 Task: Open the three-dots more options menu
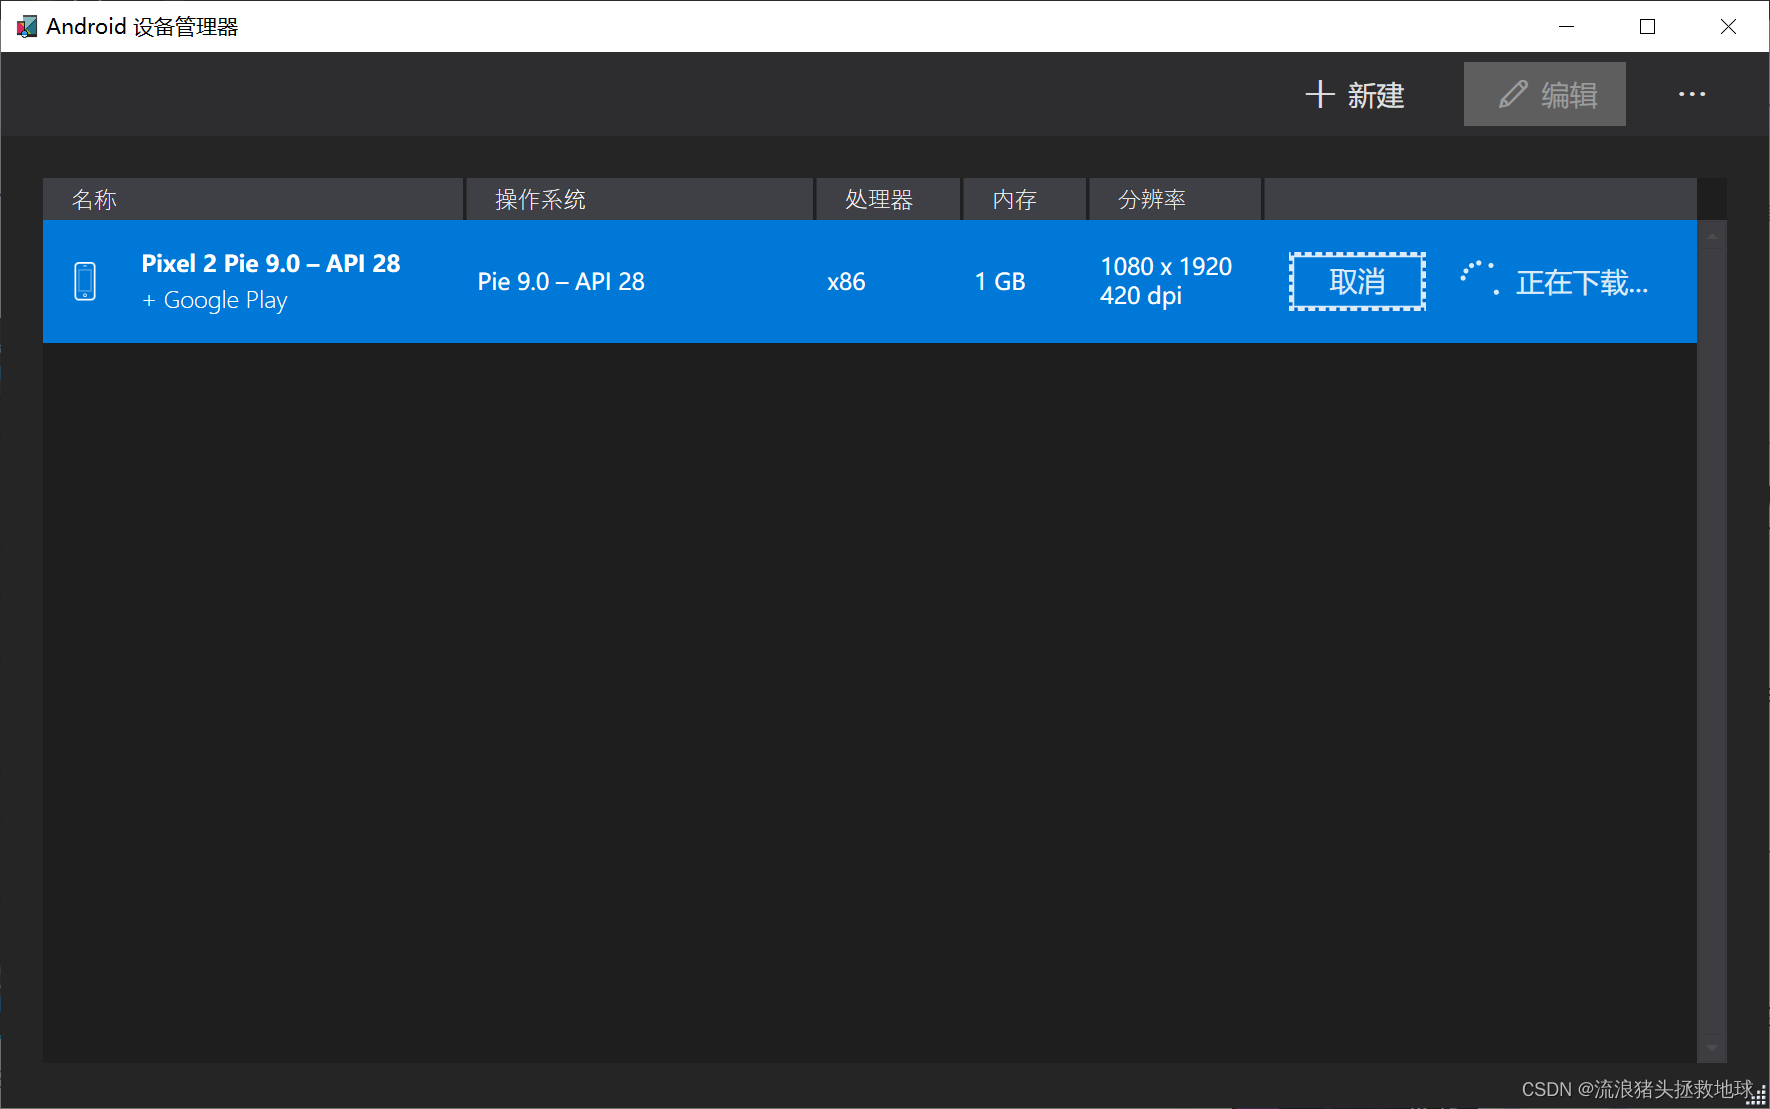click(1692, 95)
